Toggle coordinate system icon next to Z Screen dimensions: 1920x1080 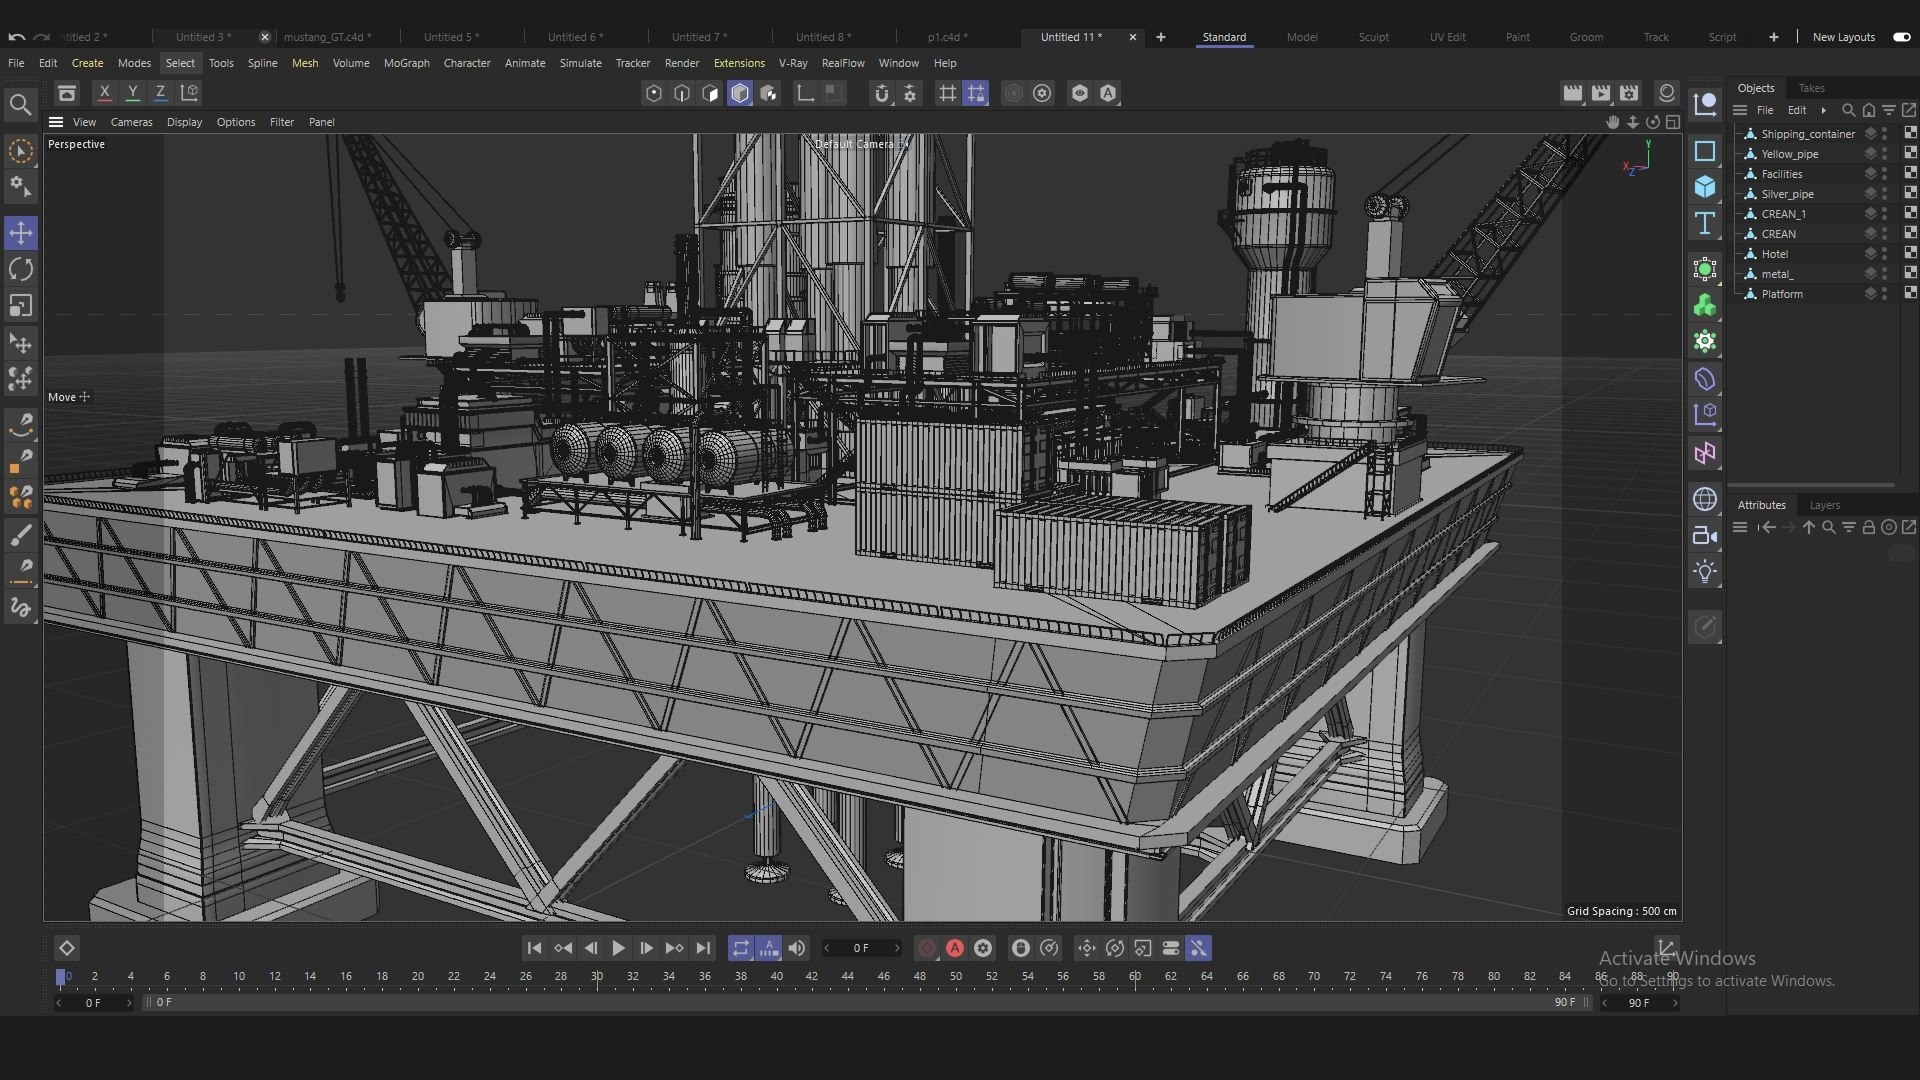pos(189,93)
